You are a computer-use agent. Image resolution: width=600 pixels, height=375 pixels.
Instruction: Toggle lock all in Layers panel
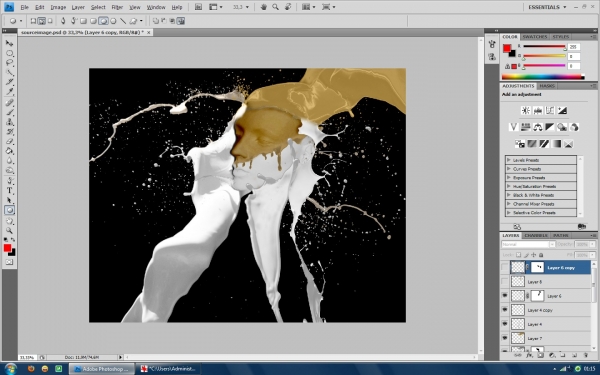coord(541,255)
